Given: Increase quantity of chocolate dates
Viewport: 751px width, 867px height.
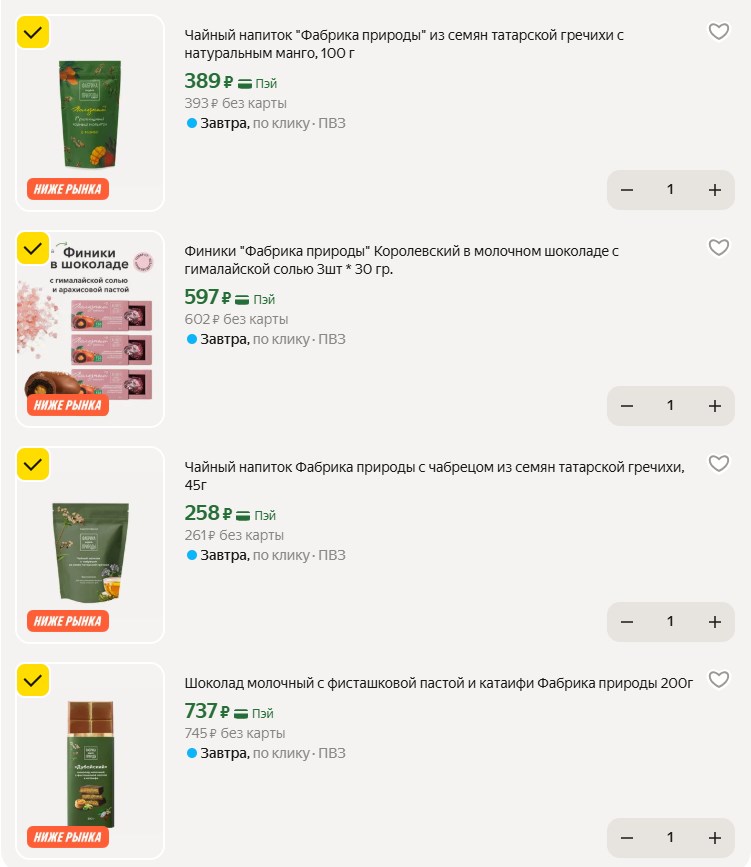Looking at the screenshot, I should coord(715,406).
